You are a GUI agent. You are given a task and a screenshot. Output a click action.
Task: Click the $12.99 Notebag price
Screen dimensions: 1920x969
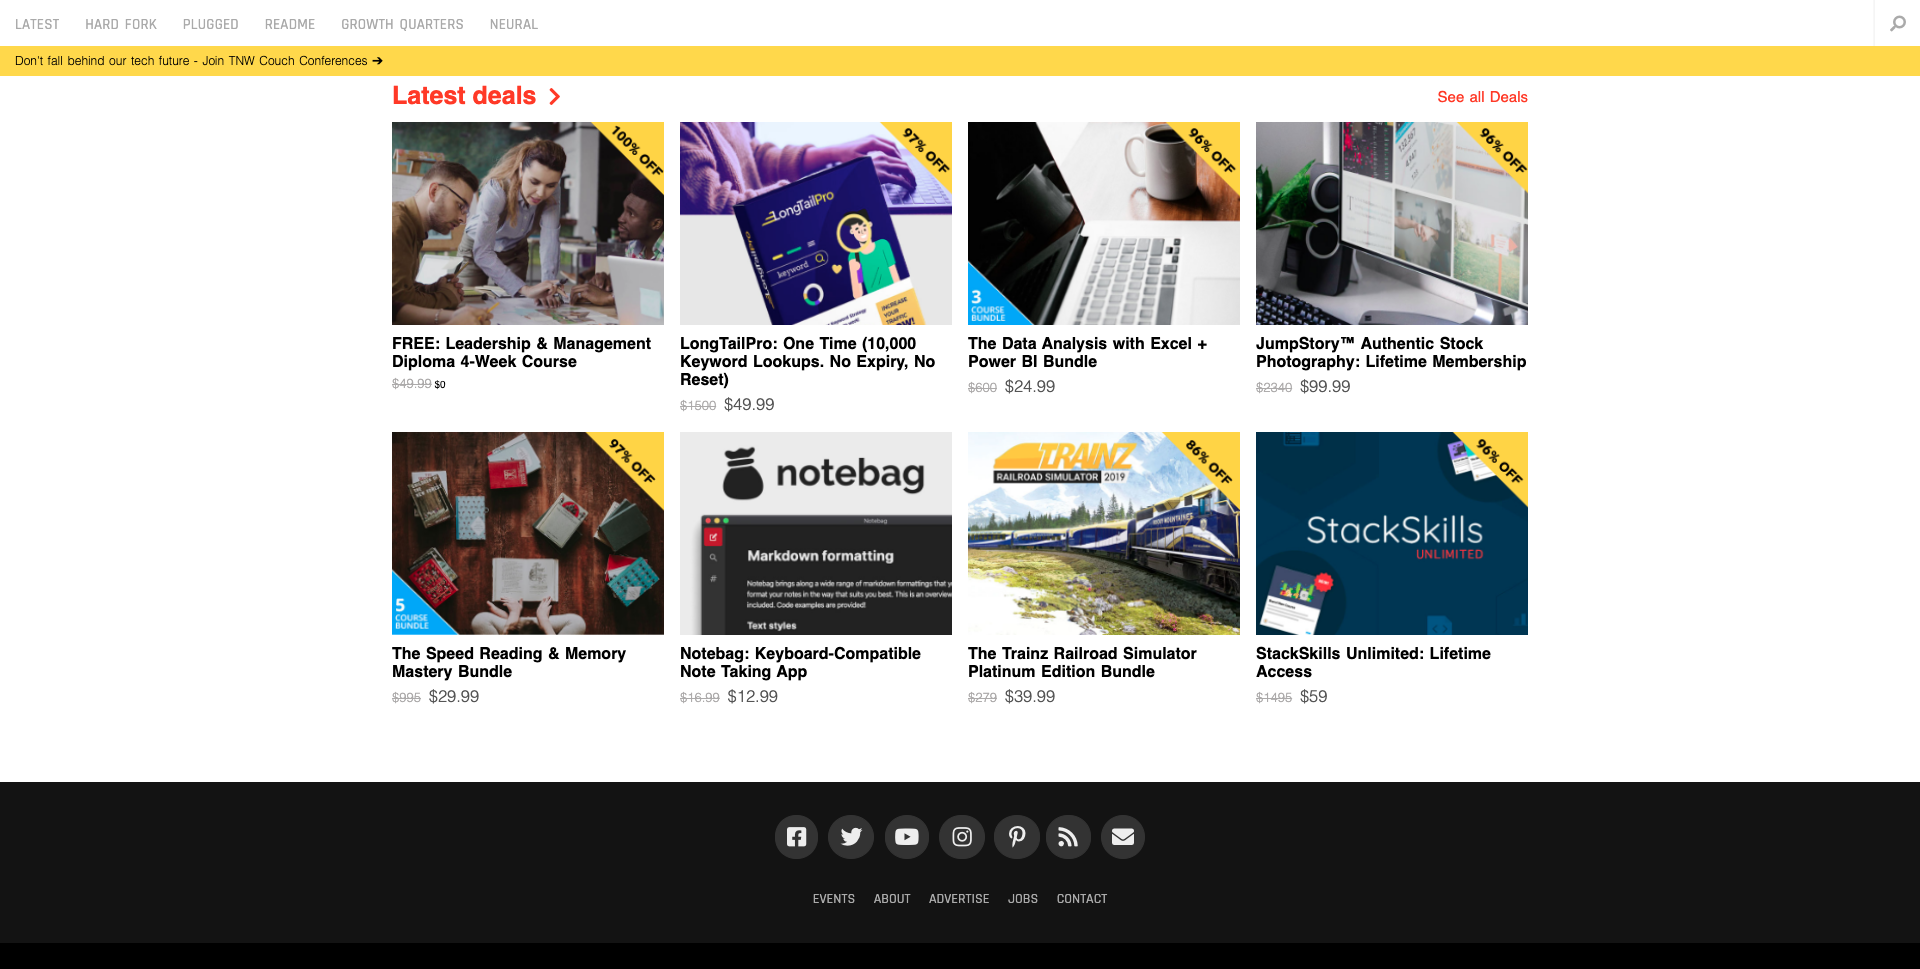coord(753,696)
